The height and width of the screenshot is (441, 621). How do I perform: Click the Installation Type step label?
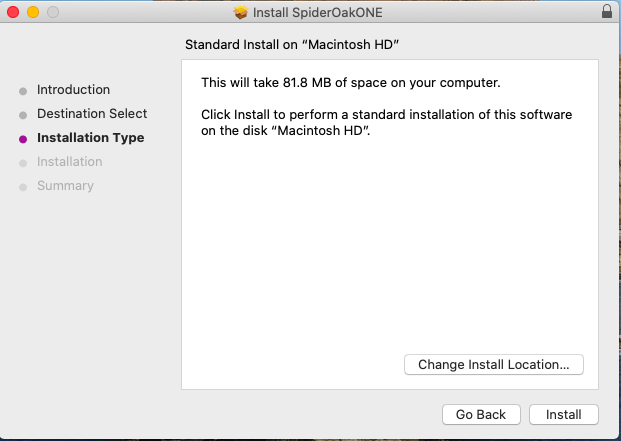(90, 138)
